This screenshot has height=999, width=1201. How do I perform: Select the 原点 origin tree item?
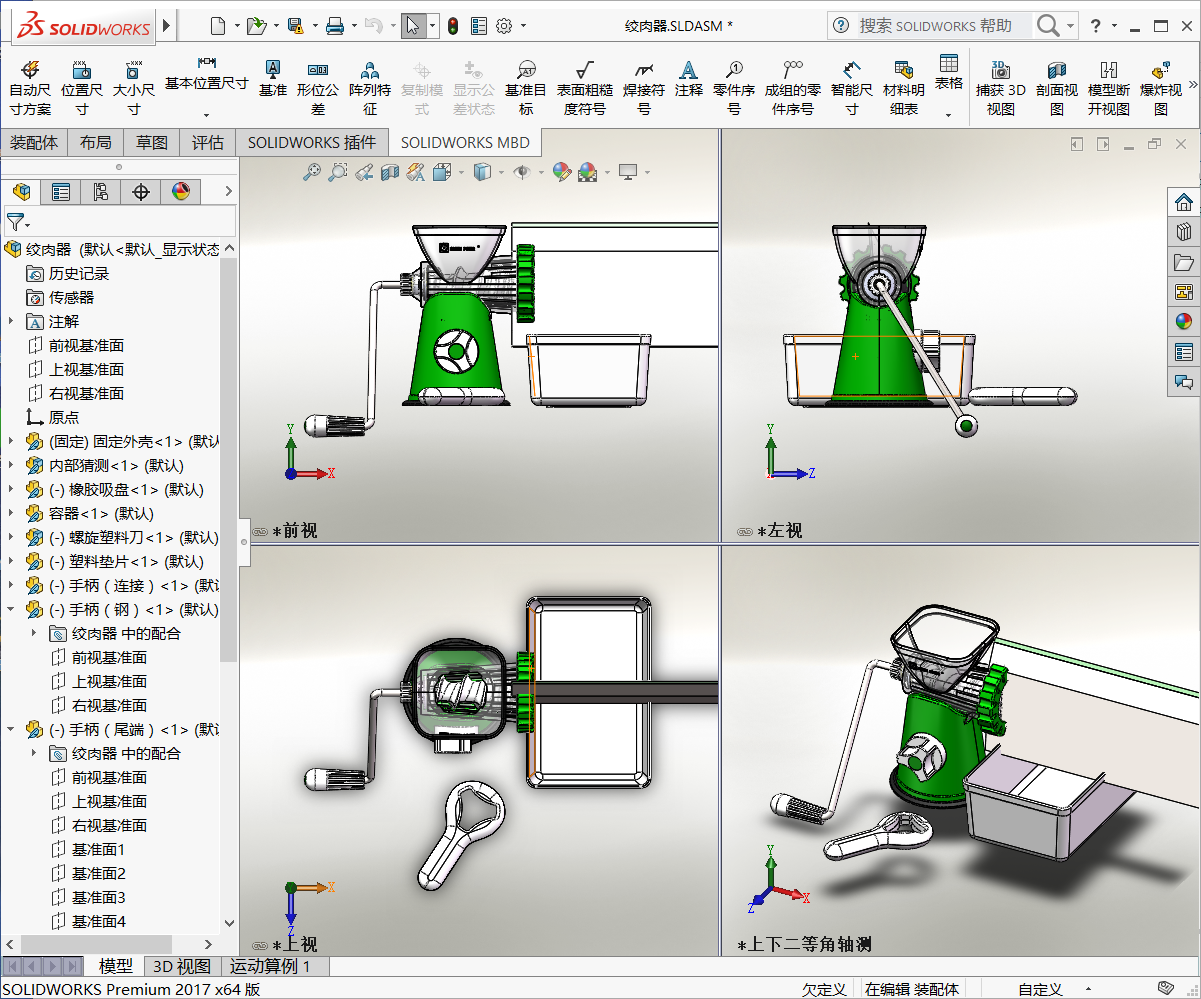coord(64,417)
